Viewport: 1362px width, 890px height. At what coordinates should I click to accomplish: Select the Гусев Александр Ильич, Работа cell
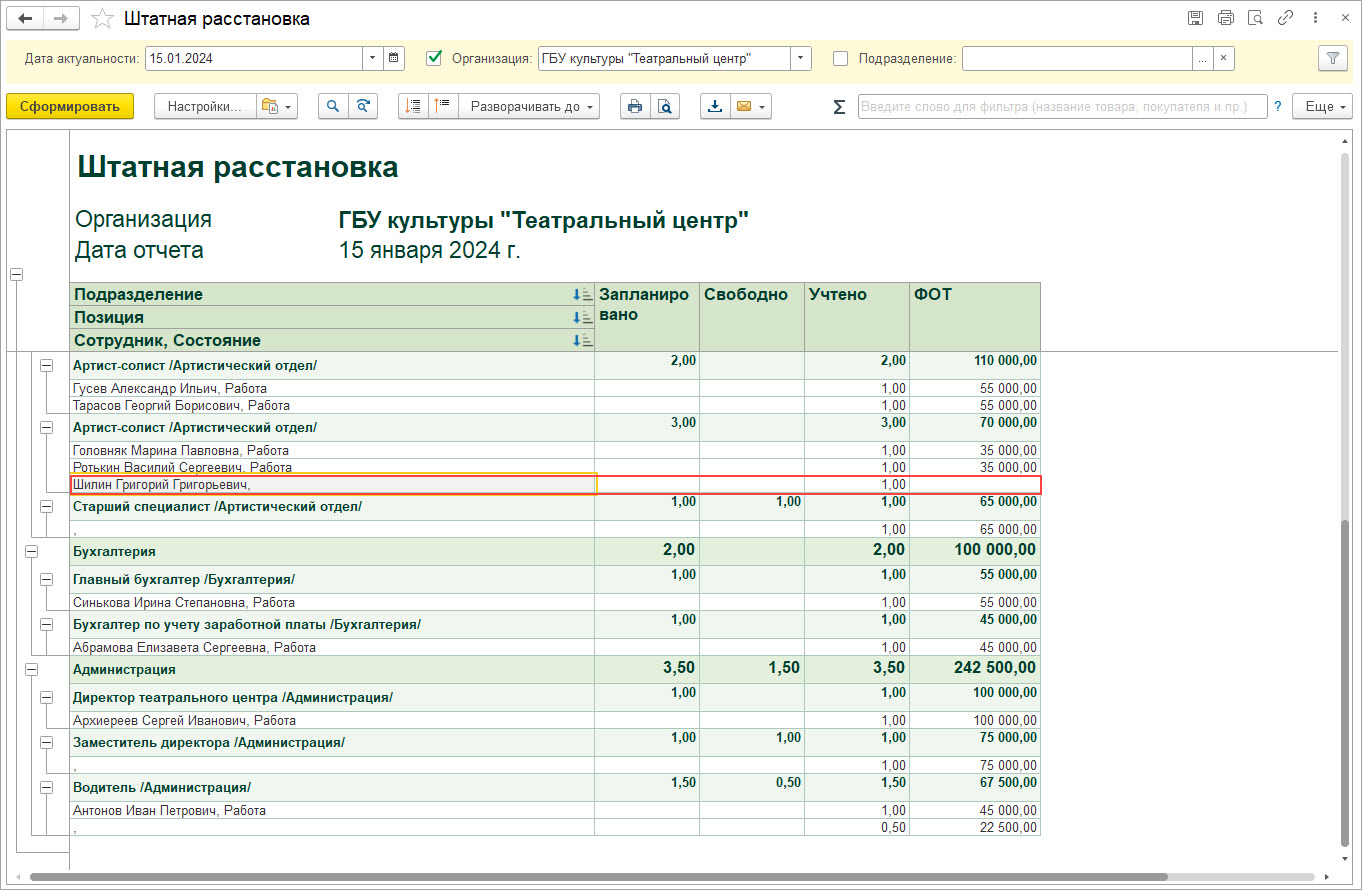332,388
